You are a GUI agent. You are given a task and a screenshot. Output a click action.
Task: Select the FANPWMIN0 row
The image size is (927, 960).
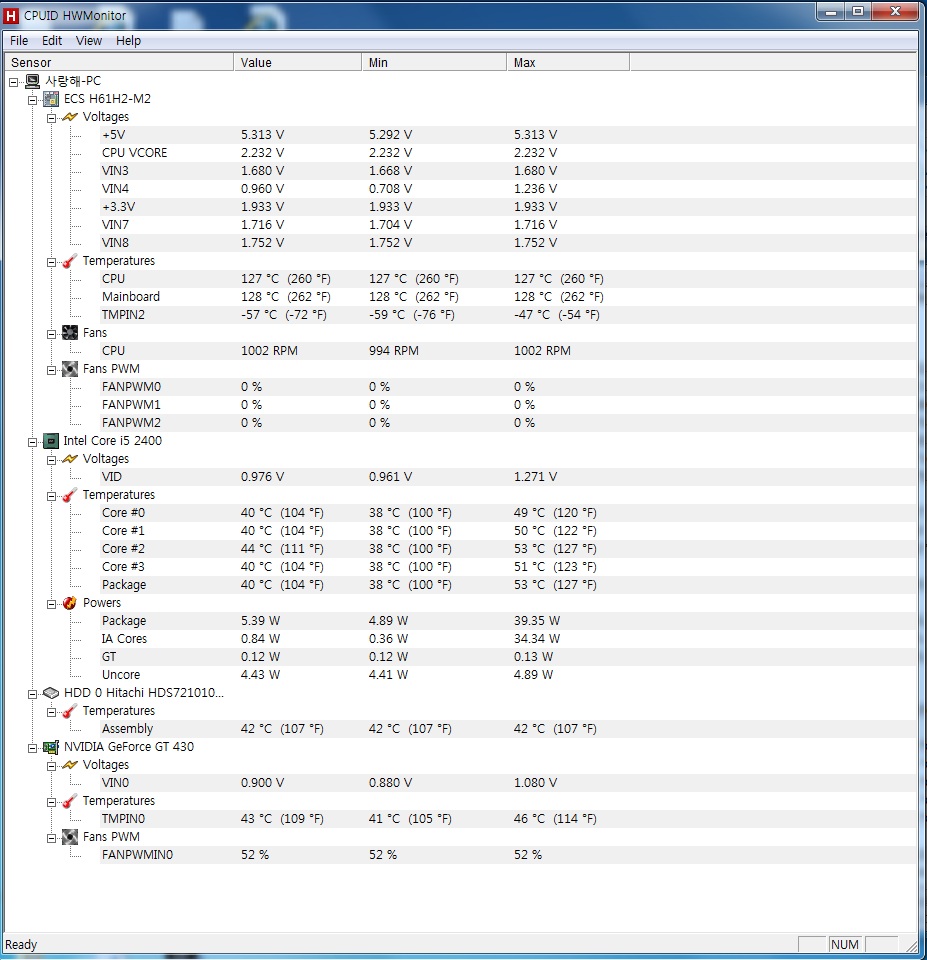pos(508,855)
